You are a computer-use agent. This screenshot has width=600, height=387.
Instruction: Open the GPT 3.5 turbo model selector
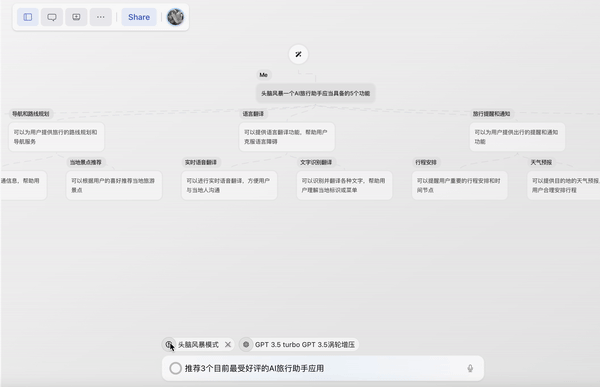[299, 345]
